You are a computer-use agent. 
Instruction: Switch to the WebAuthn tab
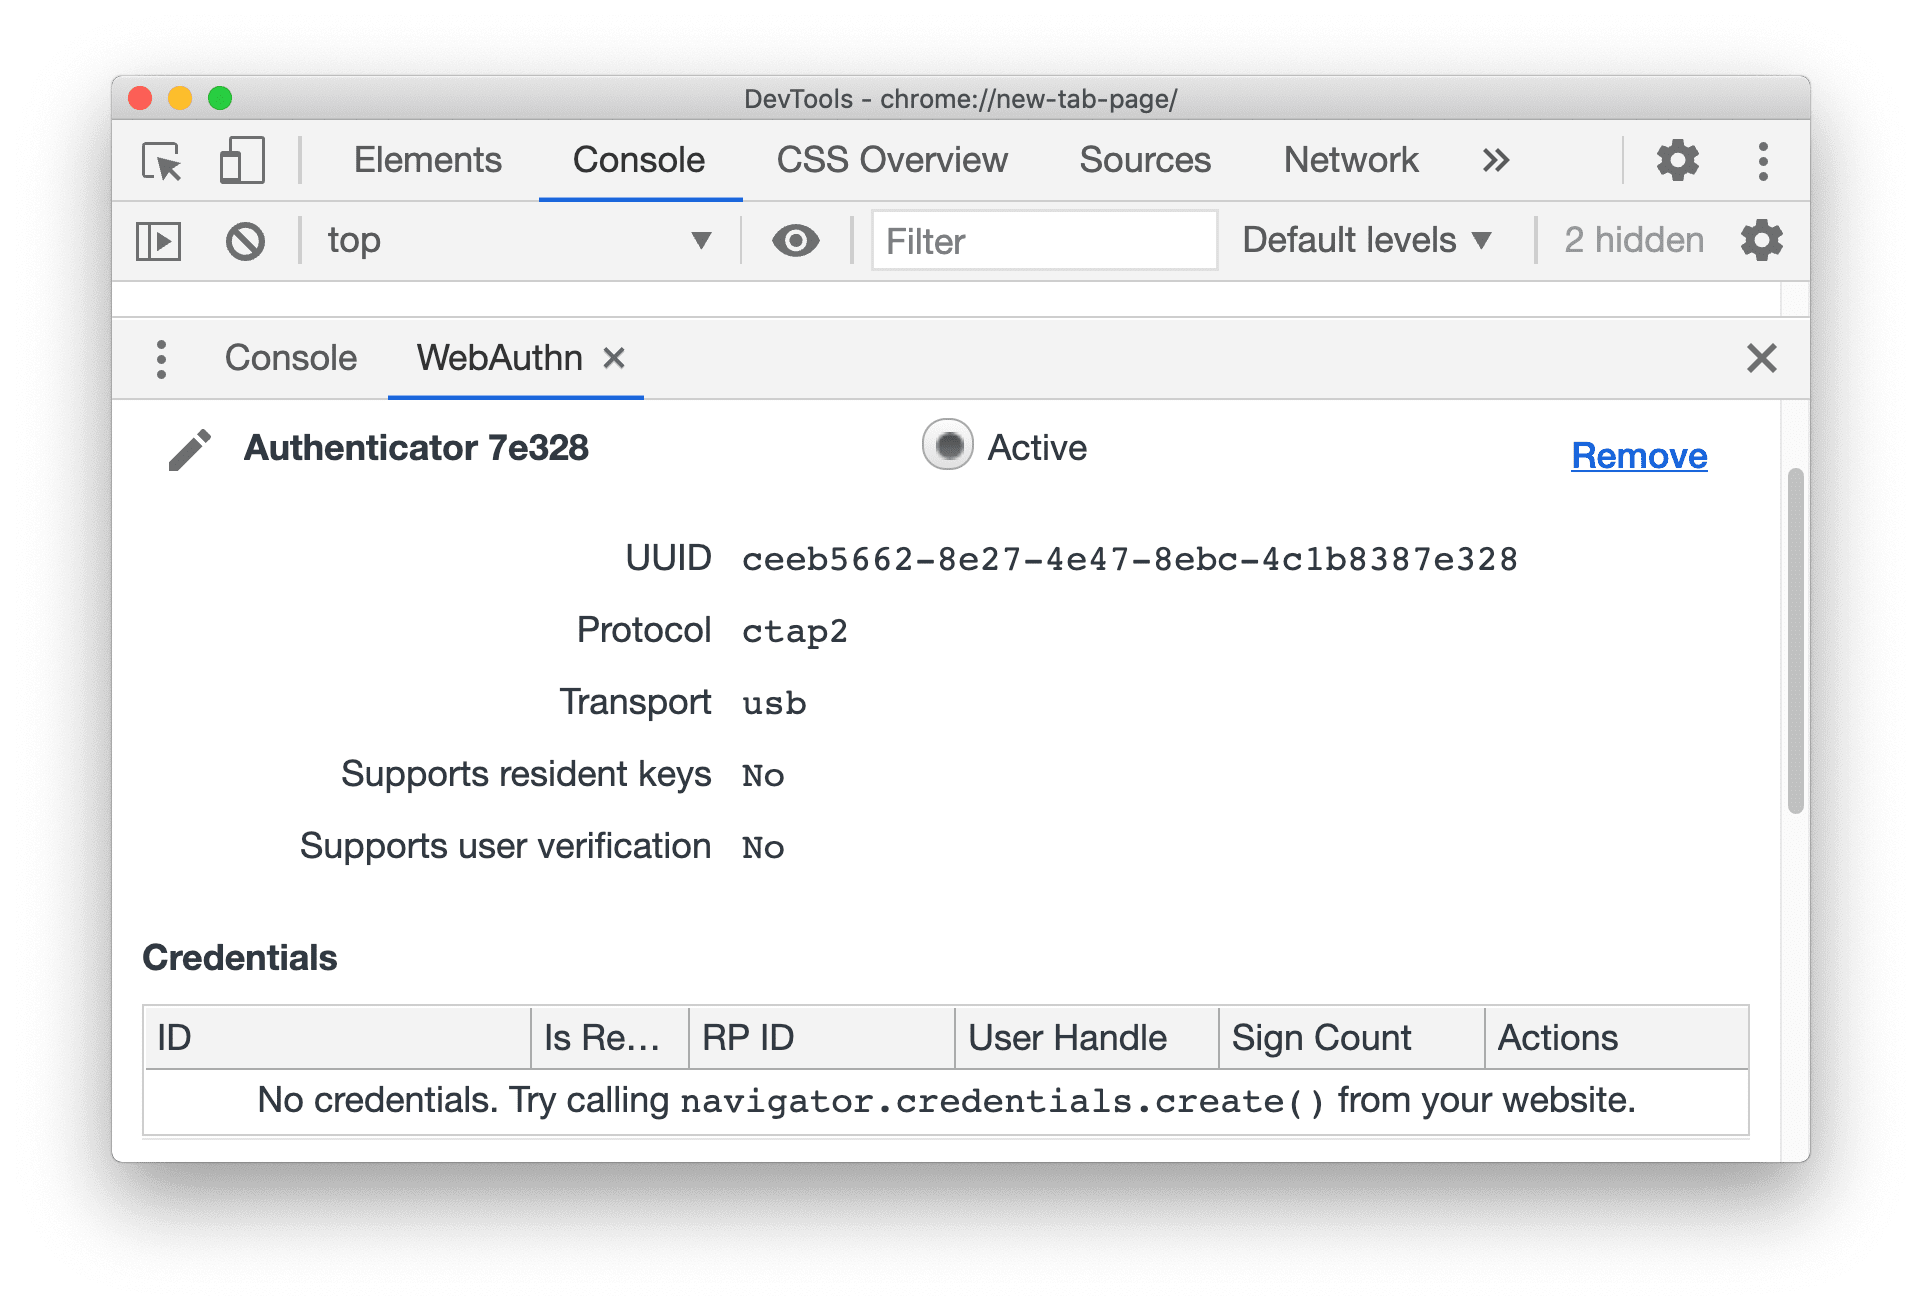click(499, 356)
